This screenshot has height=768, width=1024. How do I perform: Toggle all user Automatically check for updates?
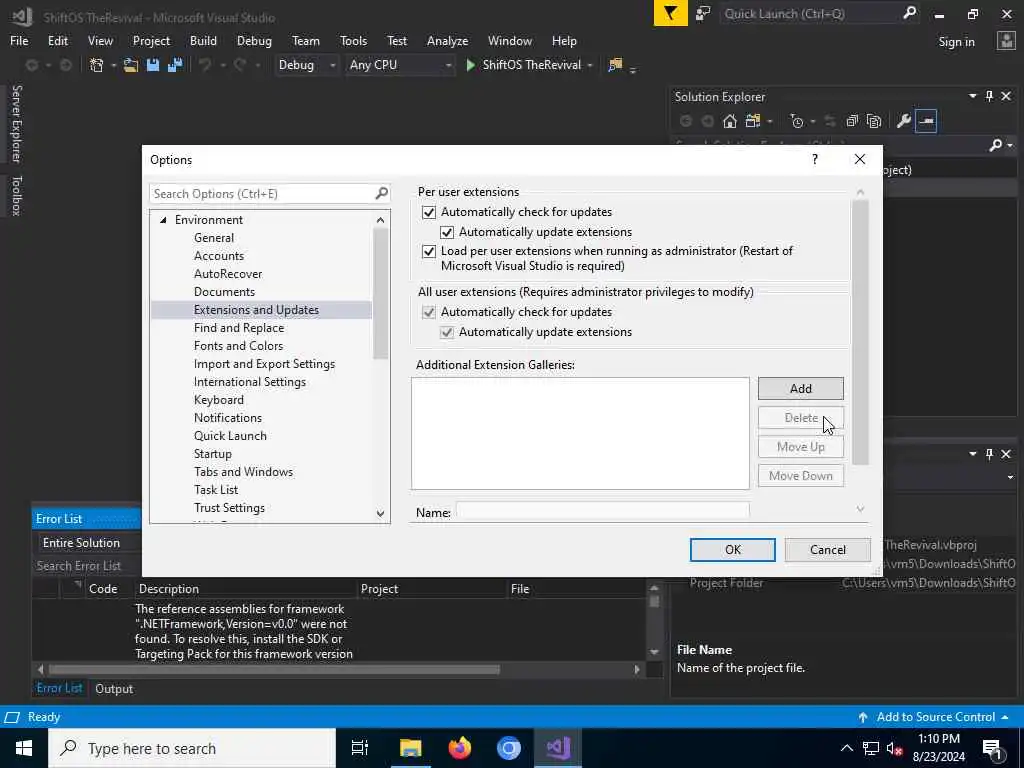(428, 312)
